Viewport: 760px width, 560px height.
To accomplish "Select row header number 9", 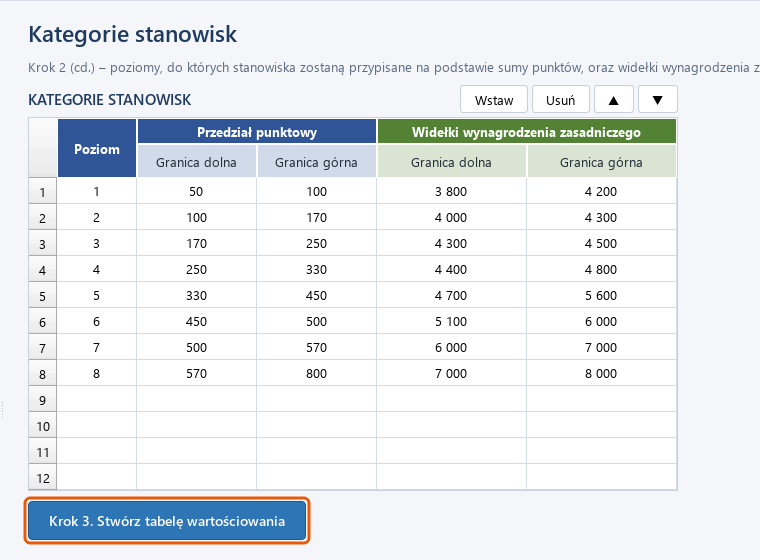I will (x=43, y=400).
